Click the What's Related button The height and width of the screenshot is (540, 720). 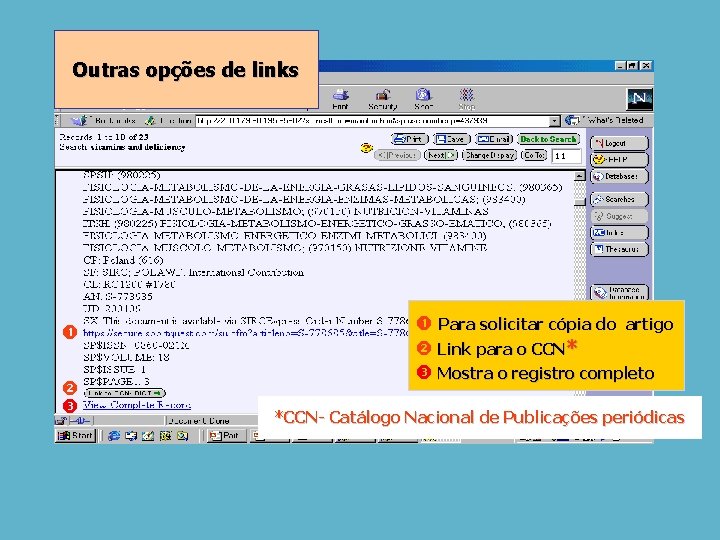coord(605,120)
